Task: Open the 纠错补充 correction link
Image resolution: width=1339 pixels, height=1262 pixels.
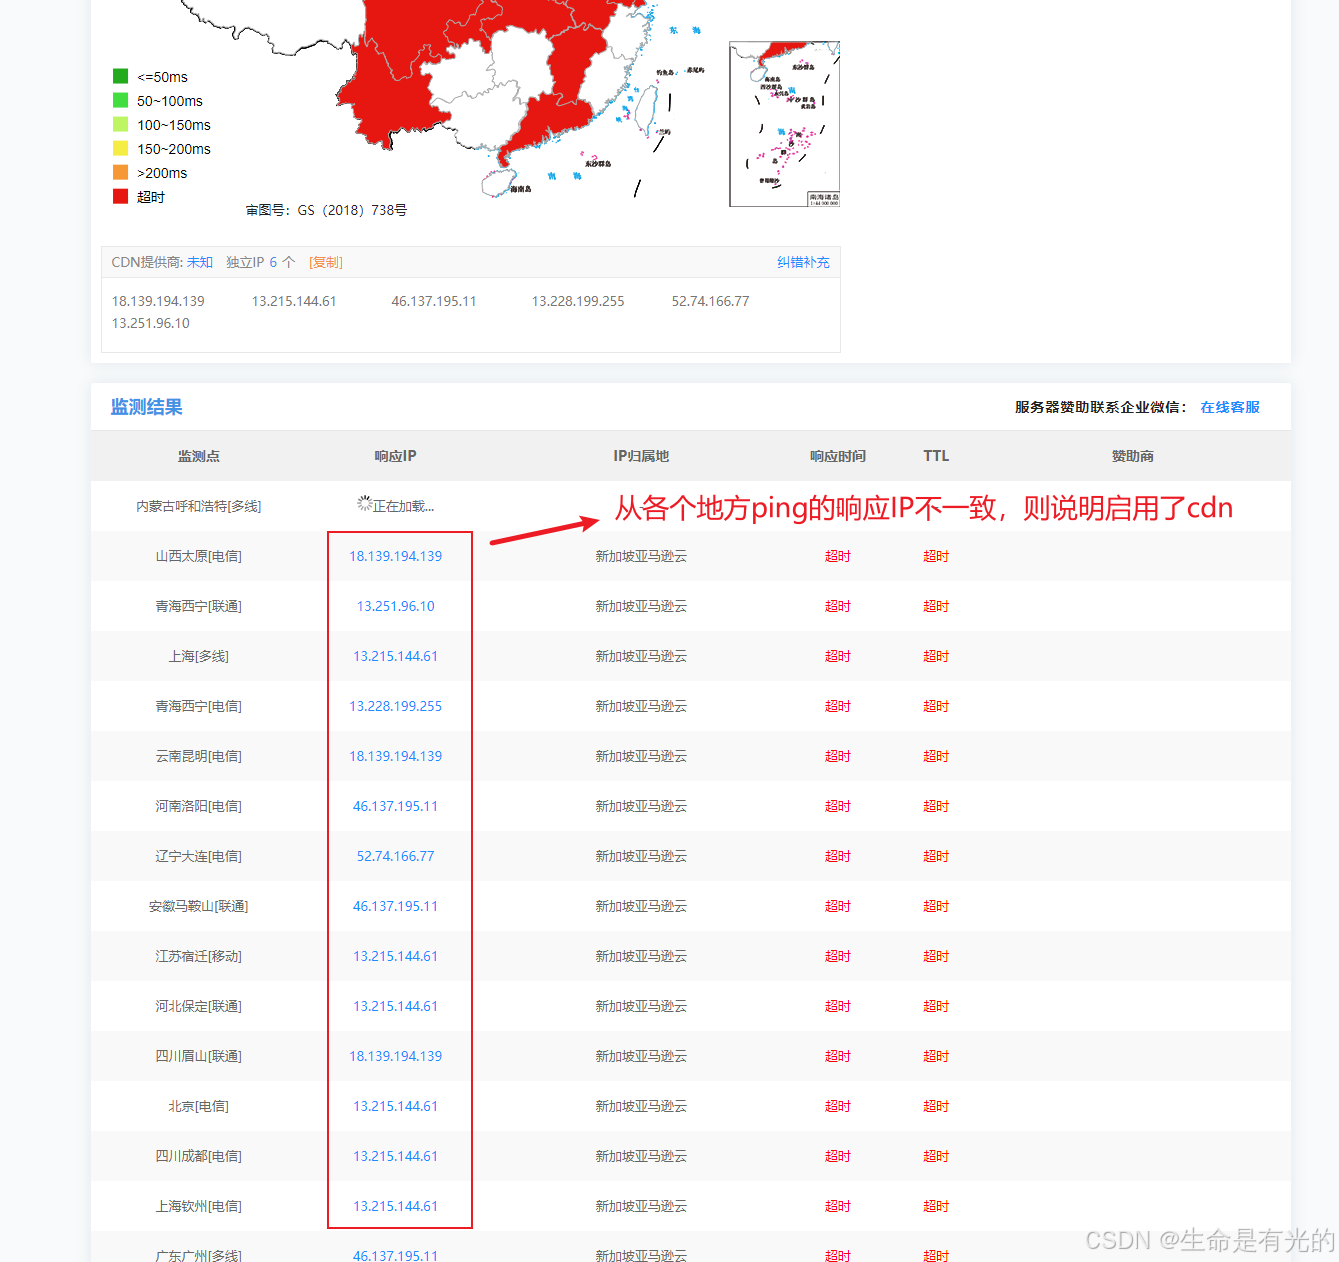Action: coord(803,261)
